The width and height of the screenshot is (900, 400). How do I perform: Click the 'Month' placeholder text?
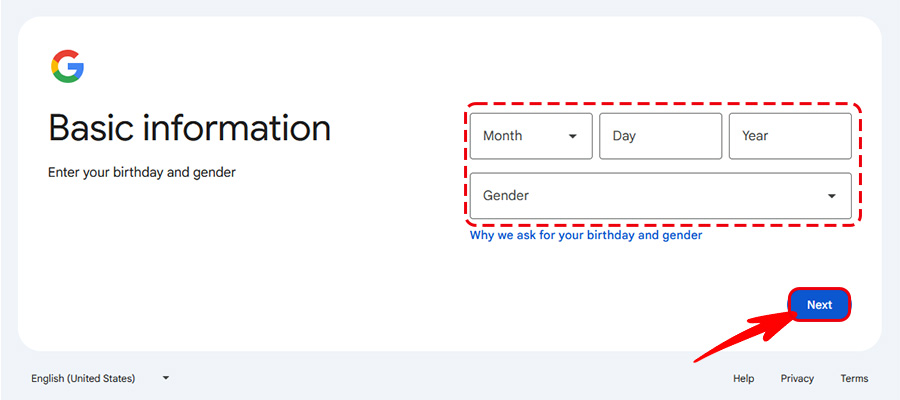pyautogui.click(x=502, y=136)
